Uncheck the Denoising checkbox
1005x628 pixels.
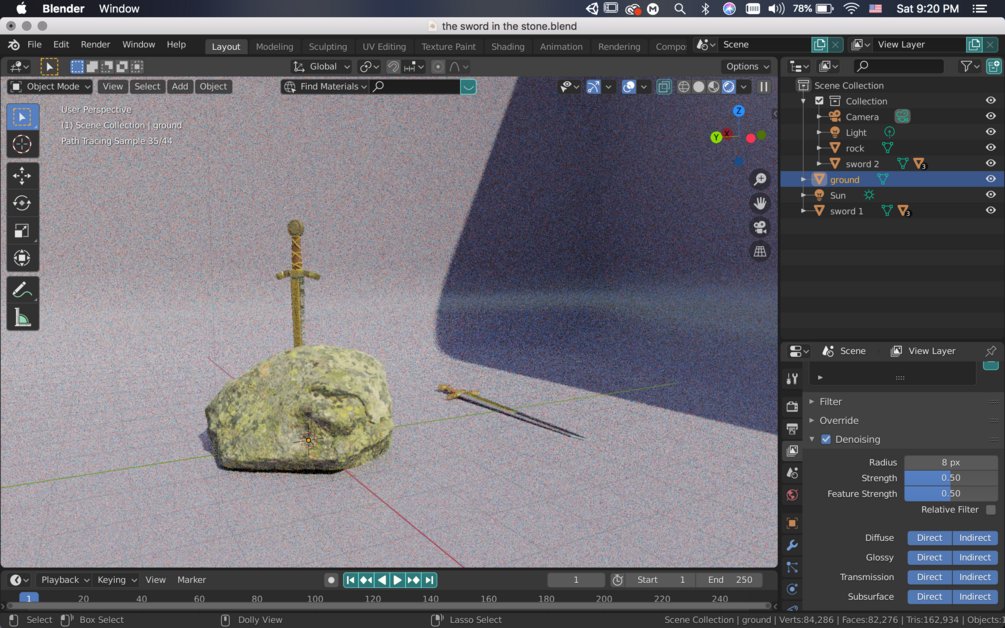pyautogui.click(x=826, y=440)
